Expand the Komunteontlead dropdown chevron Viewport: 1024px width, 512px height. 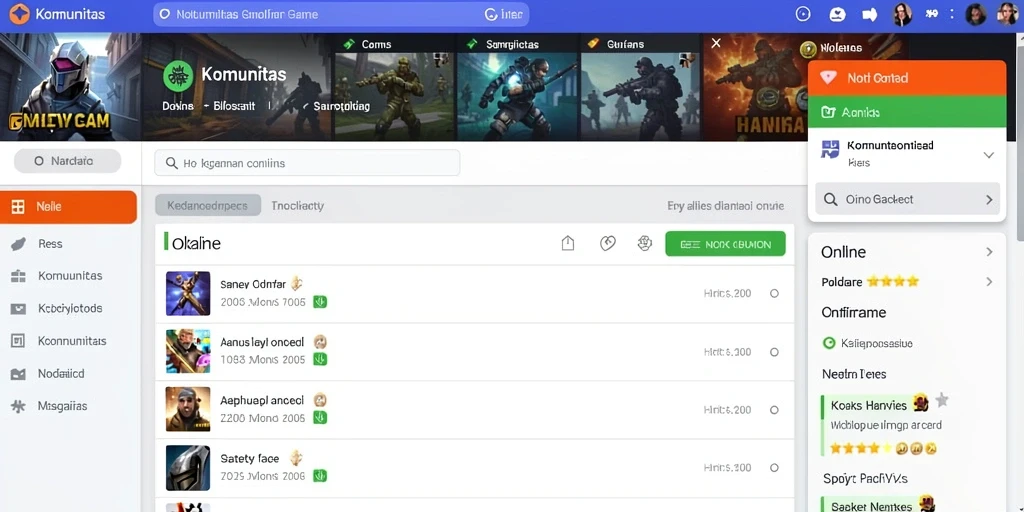[989, 155]
